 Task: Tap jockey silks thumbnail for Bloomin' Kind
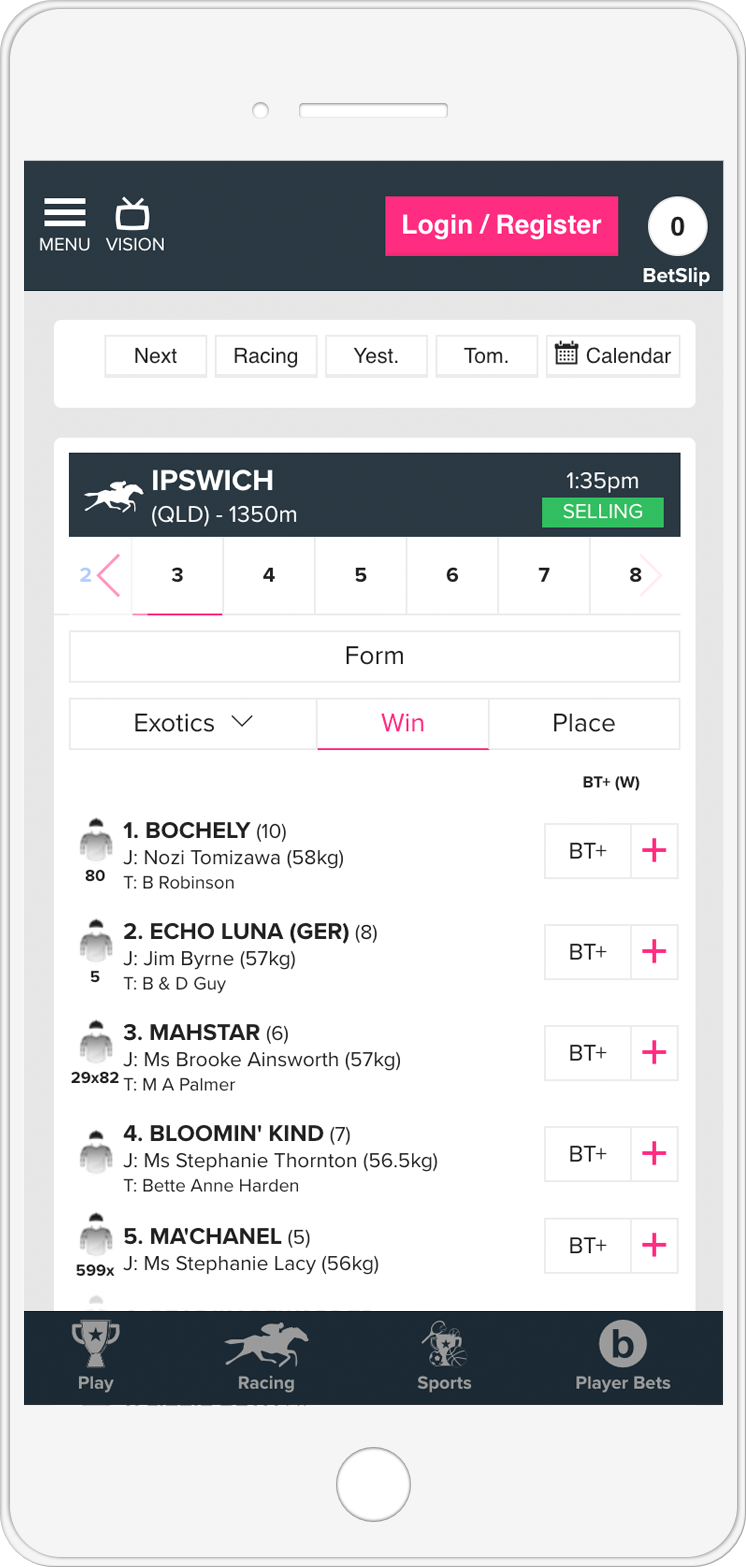coord(96,1152)
